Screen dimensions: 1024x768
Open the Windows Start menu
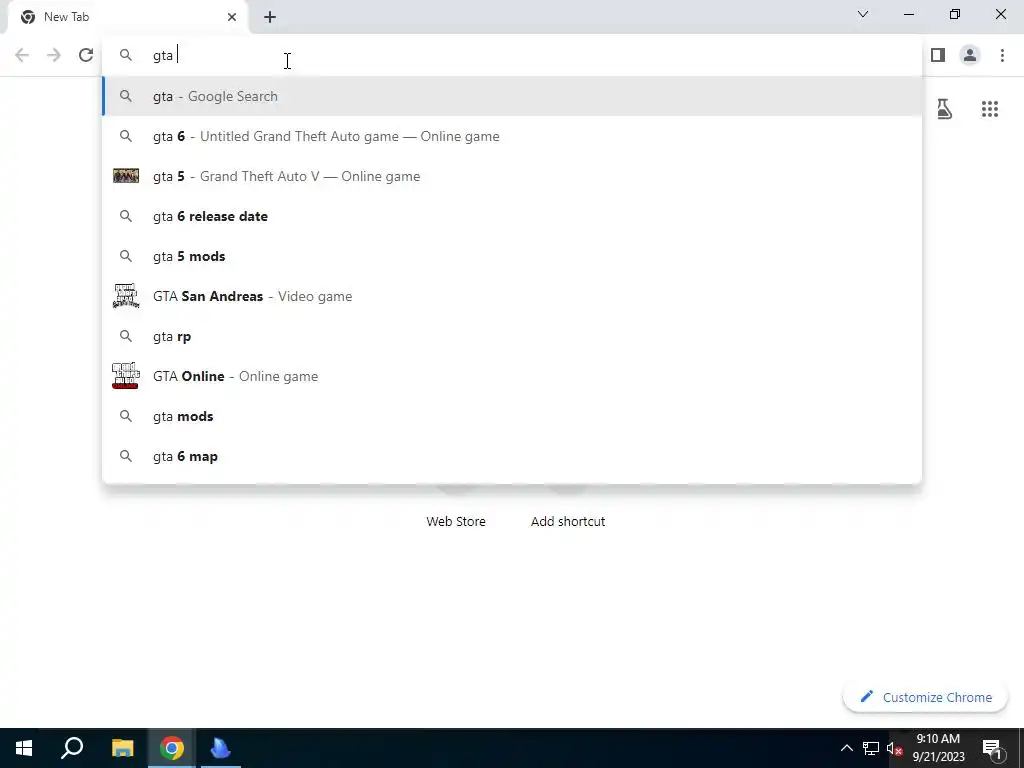[24, 748]
